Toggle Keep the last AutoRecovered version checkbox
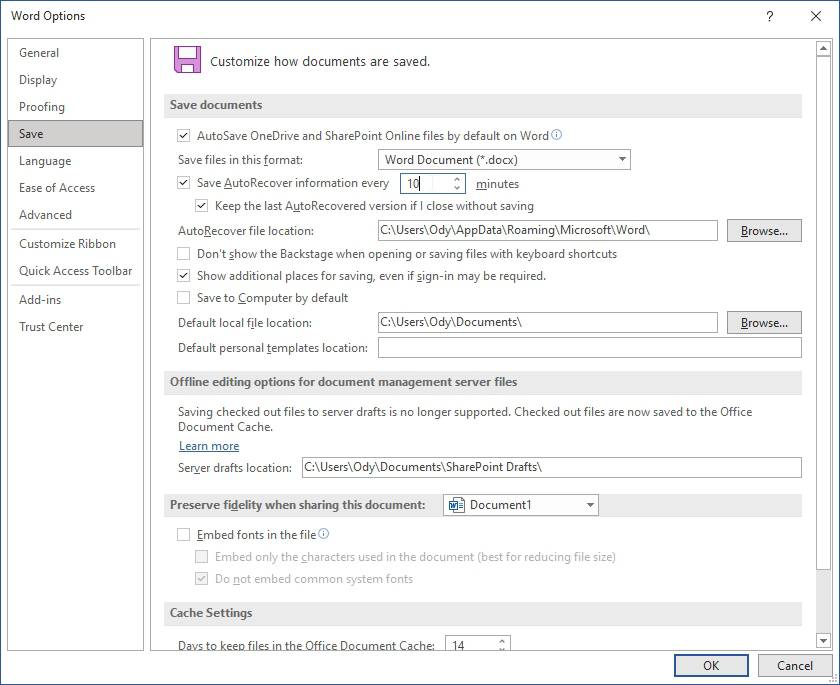 (x=201, y=206)
